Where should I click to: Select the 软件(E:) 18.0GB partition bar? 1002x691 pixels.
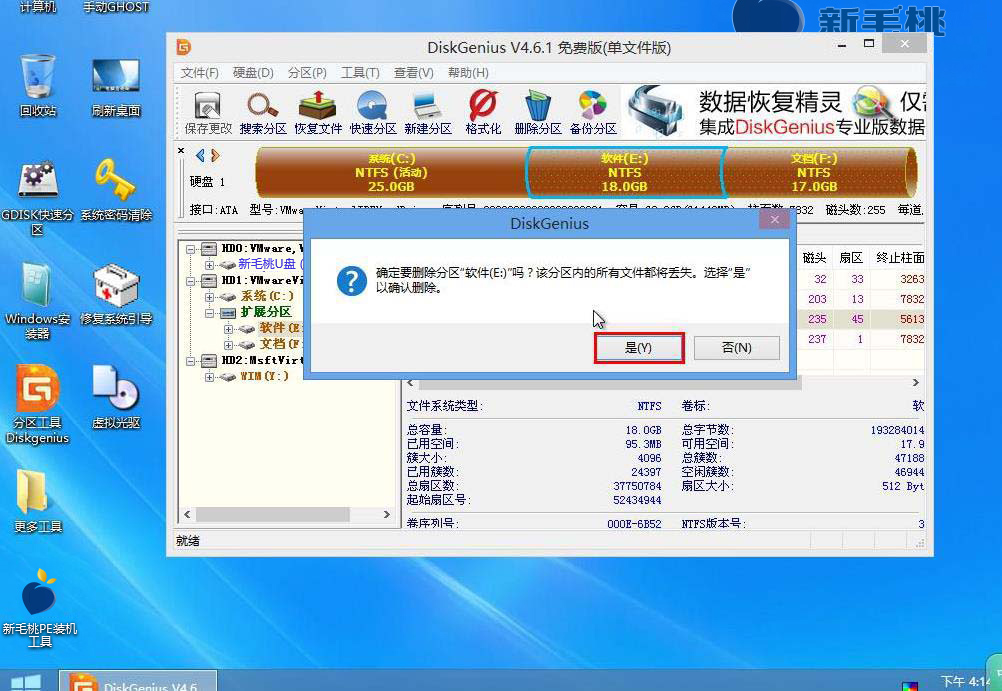click(624, 172)
